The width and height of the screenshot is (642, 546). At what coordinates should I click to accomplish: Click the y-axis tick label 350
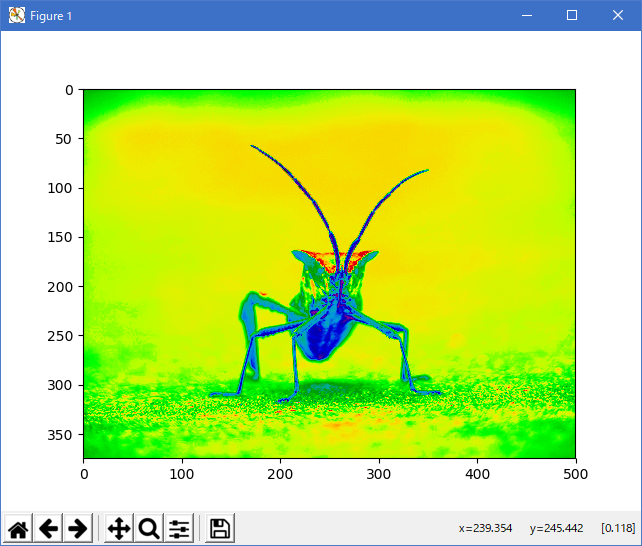[x=60, y=435]
